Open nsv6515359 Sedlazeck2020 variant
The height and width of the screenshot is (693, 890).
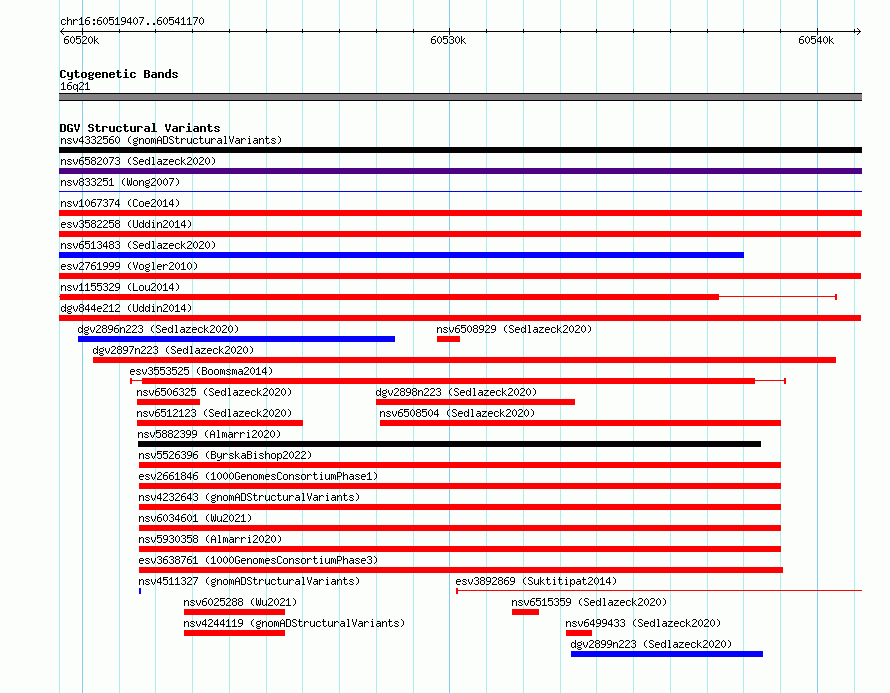click(x=589, y=602)
